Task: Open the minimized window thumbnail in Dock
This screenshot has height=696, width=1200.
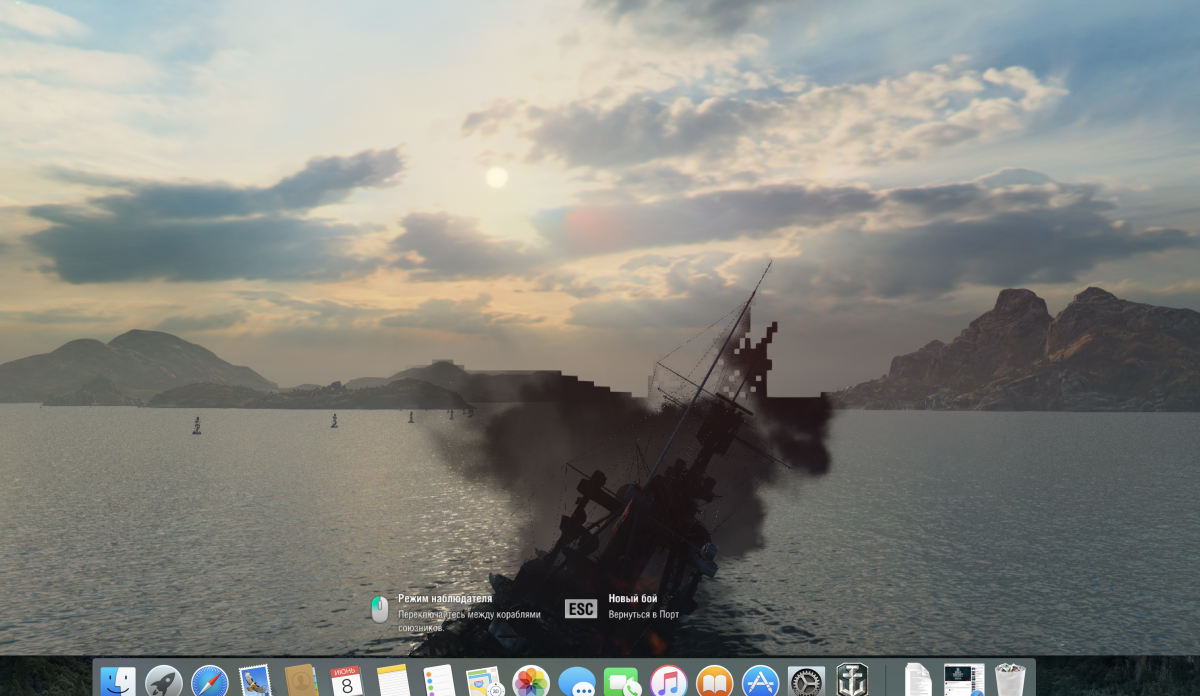Action: pyautogui.click(x=963, y=680)
